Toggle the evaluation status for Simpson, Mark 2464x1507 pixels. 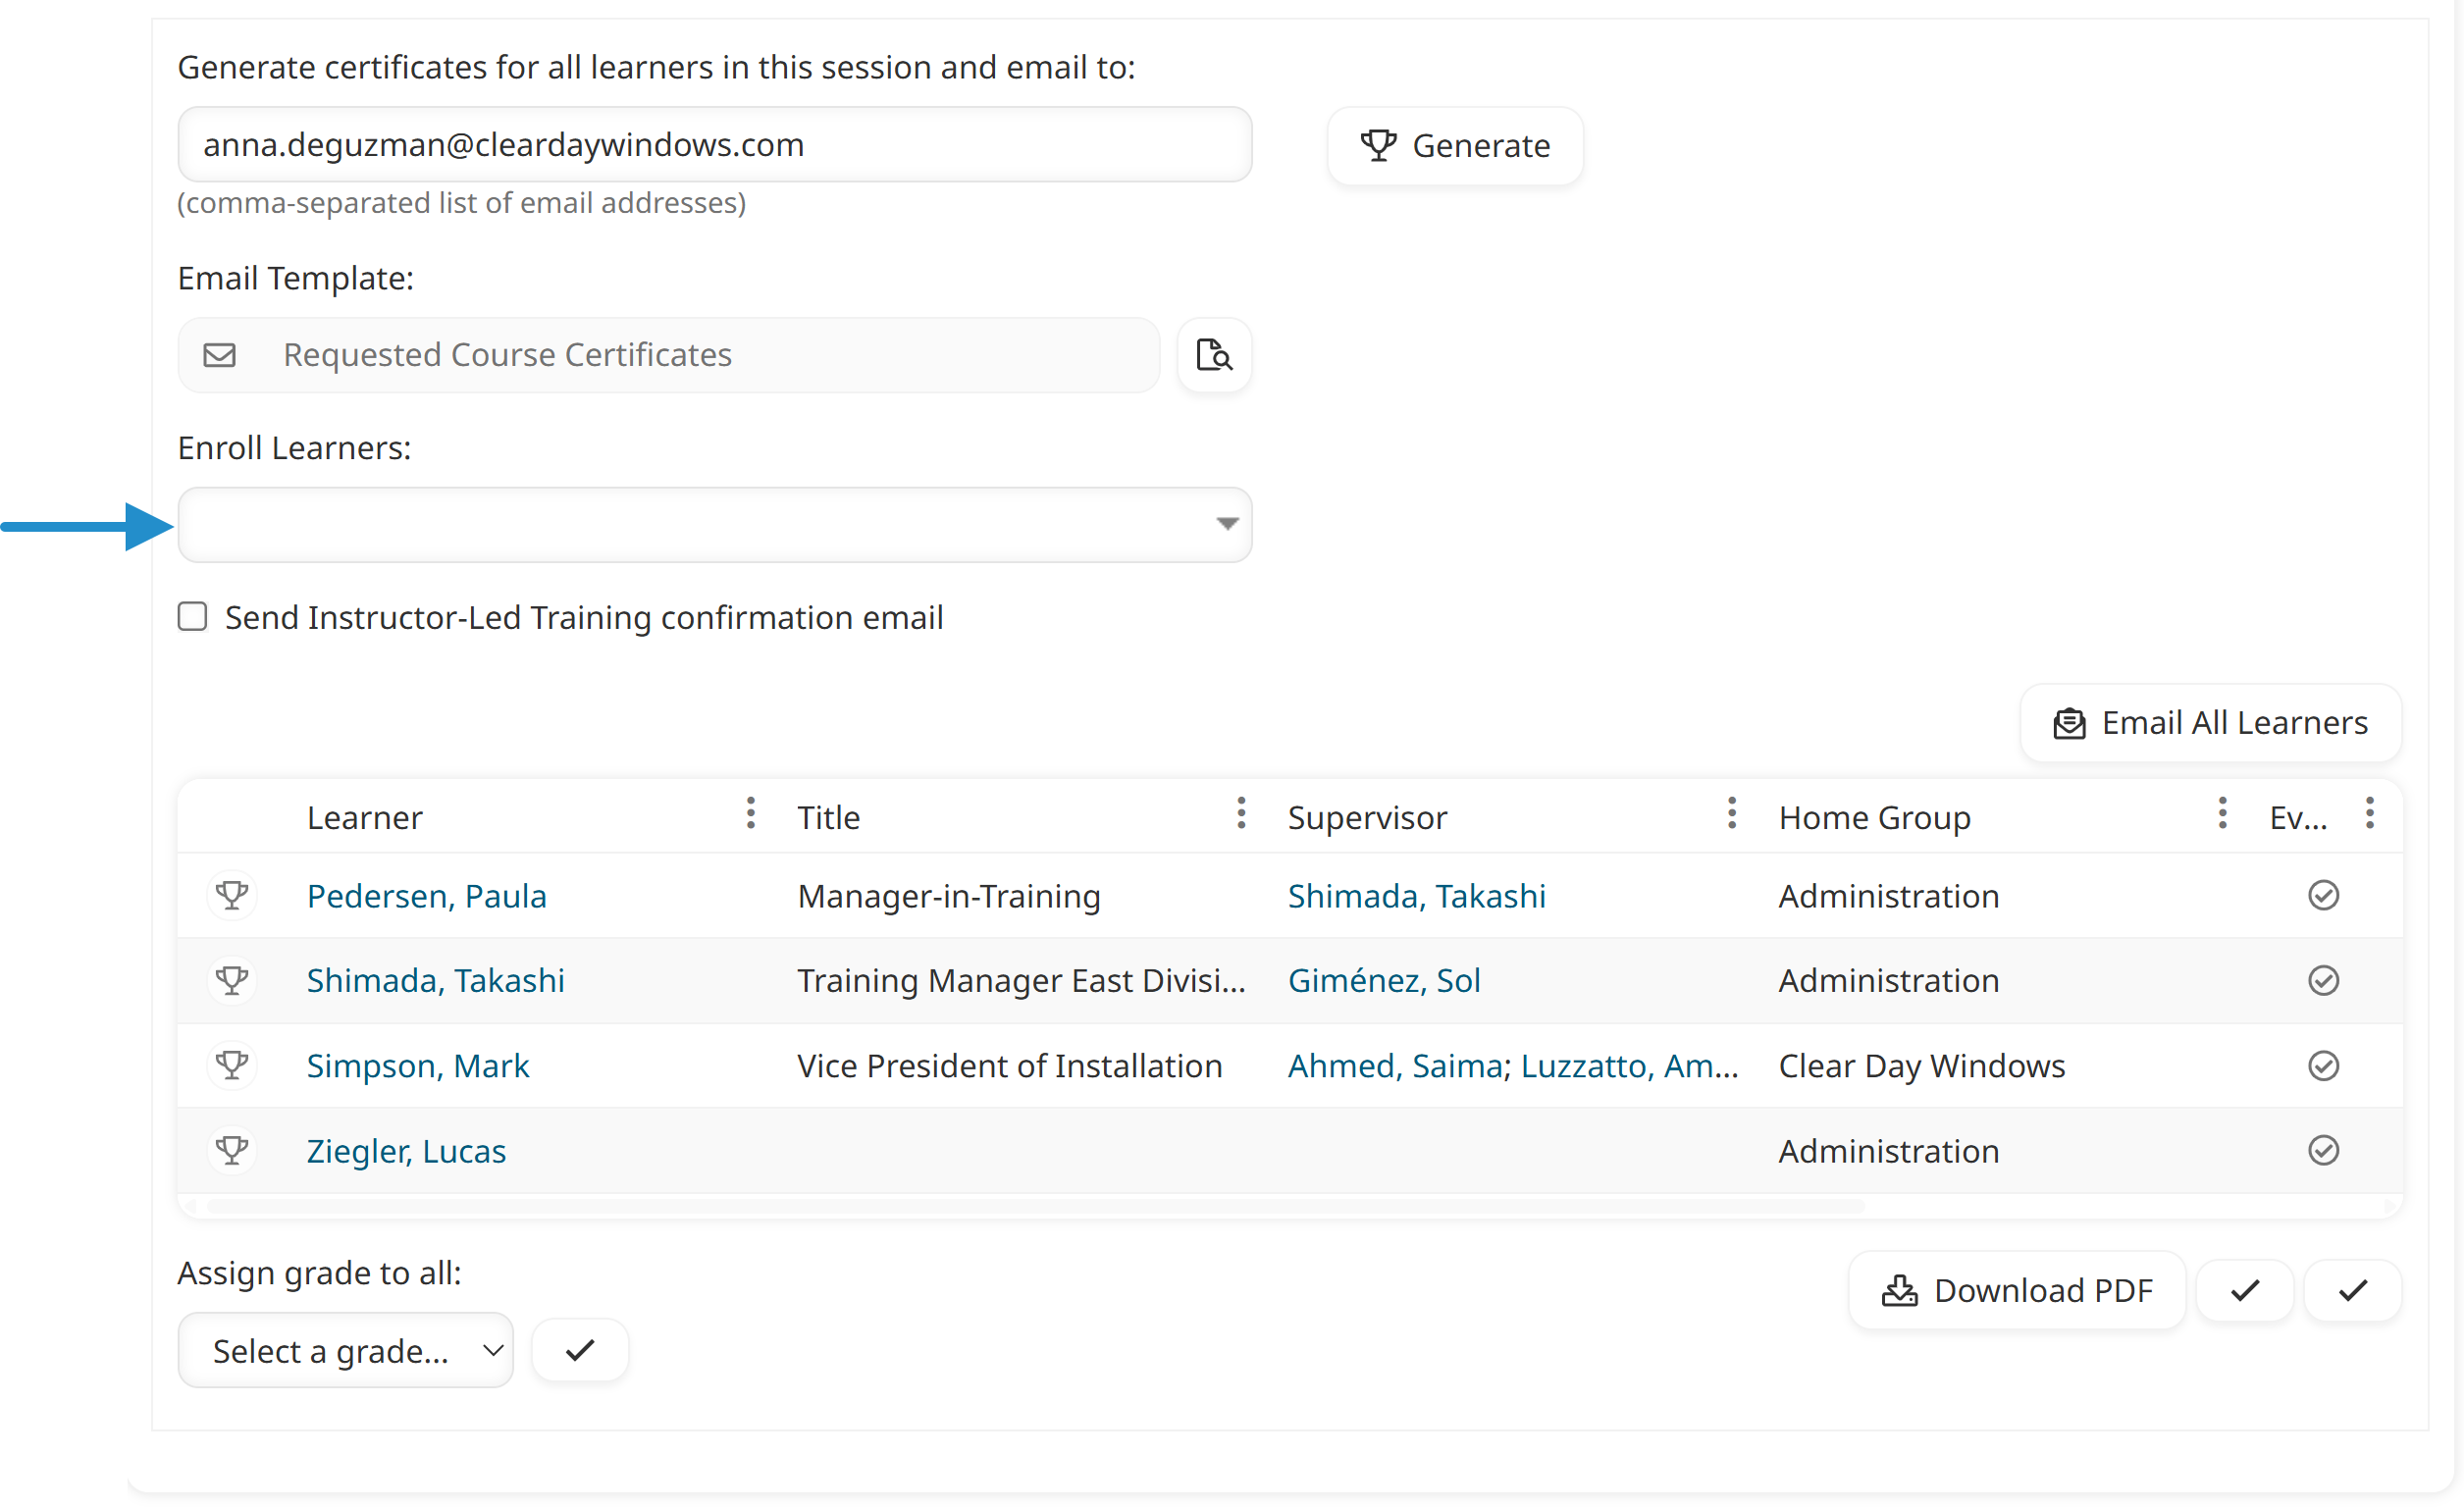(2324, 1065)
